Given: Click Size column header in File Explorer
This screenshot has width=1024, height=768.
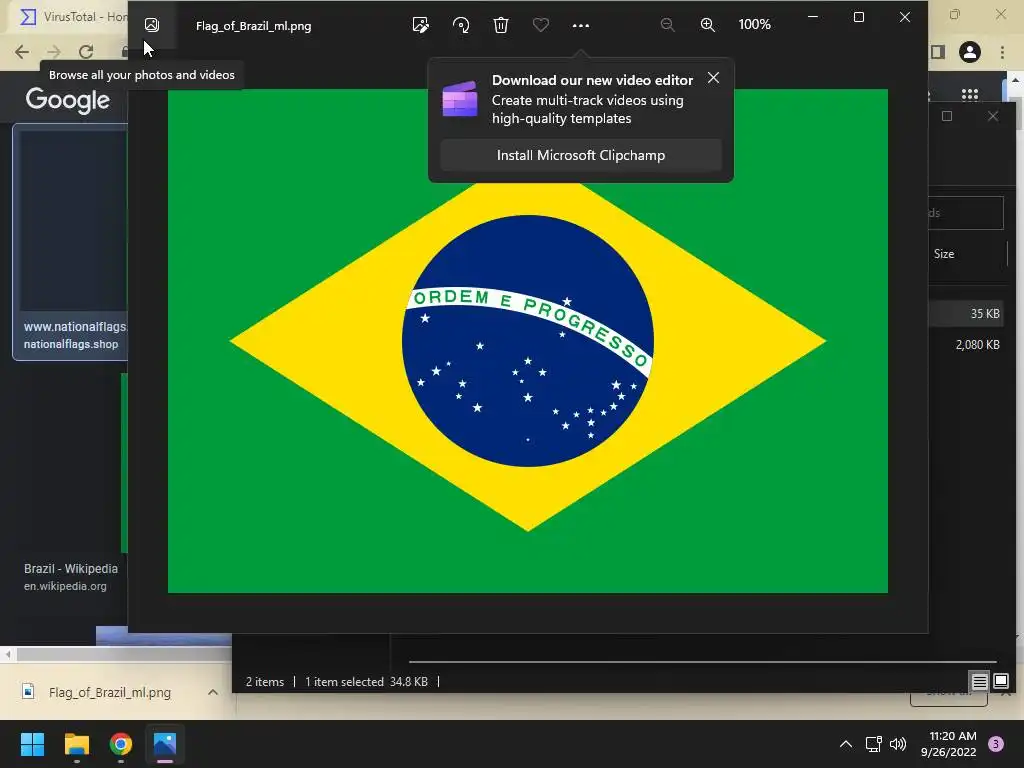Looking at the screenshot, I should click(x=944, y=253).
